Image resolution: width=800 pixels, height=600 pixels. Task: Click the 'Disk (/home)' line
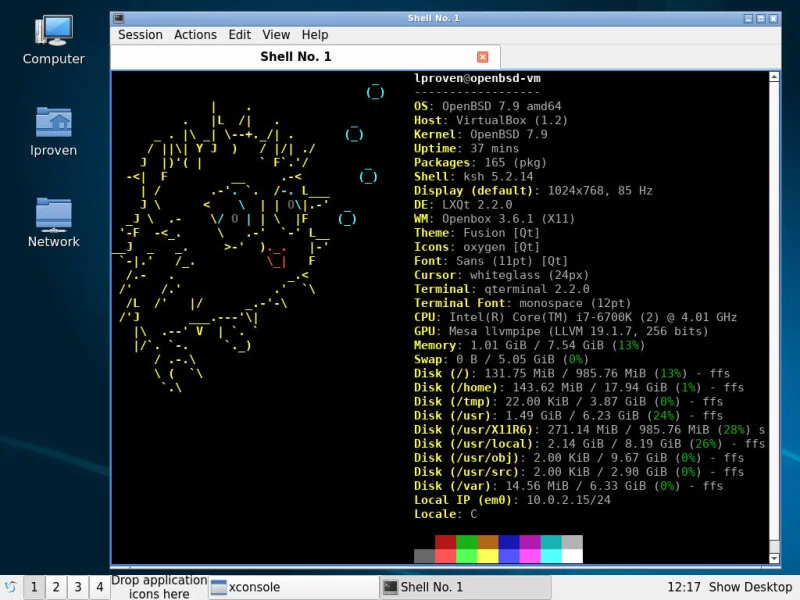[579, 388]
